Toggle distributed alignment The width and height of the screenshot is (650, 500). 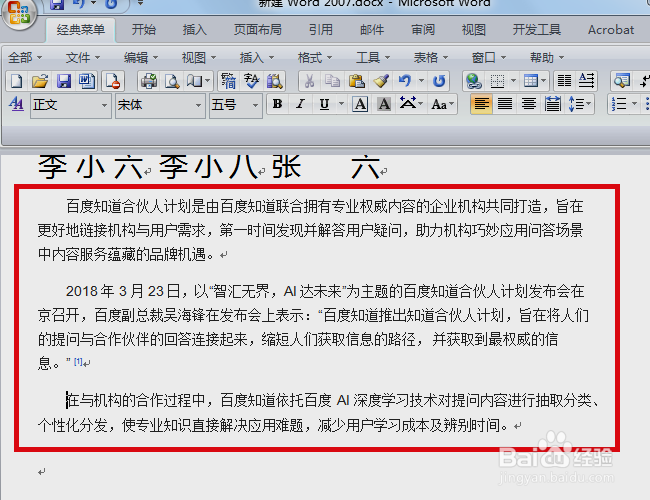click(553, 104)
